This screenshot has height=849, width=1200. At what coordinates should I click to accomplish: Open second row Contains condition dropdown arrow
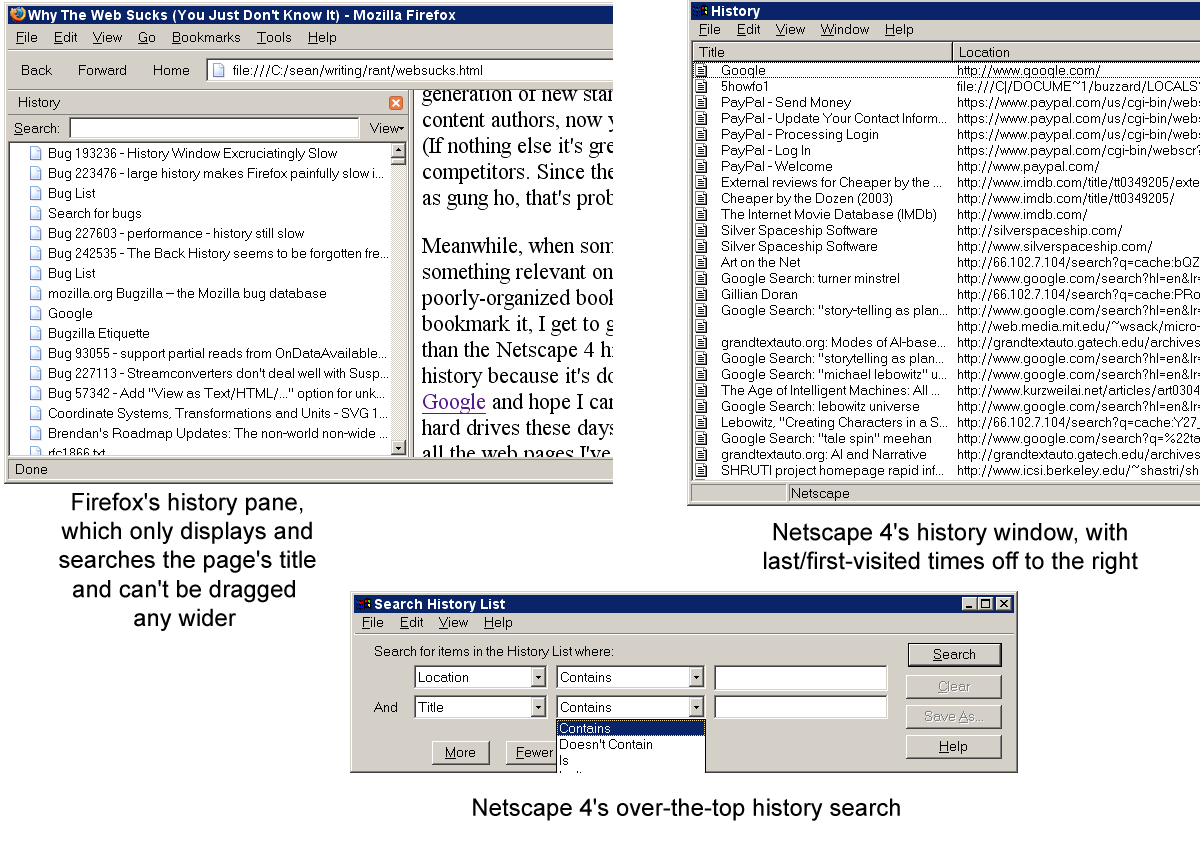(x=696, y=707)
